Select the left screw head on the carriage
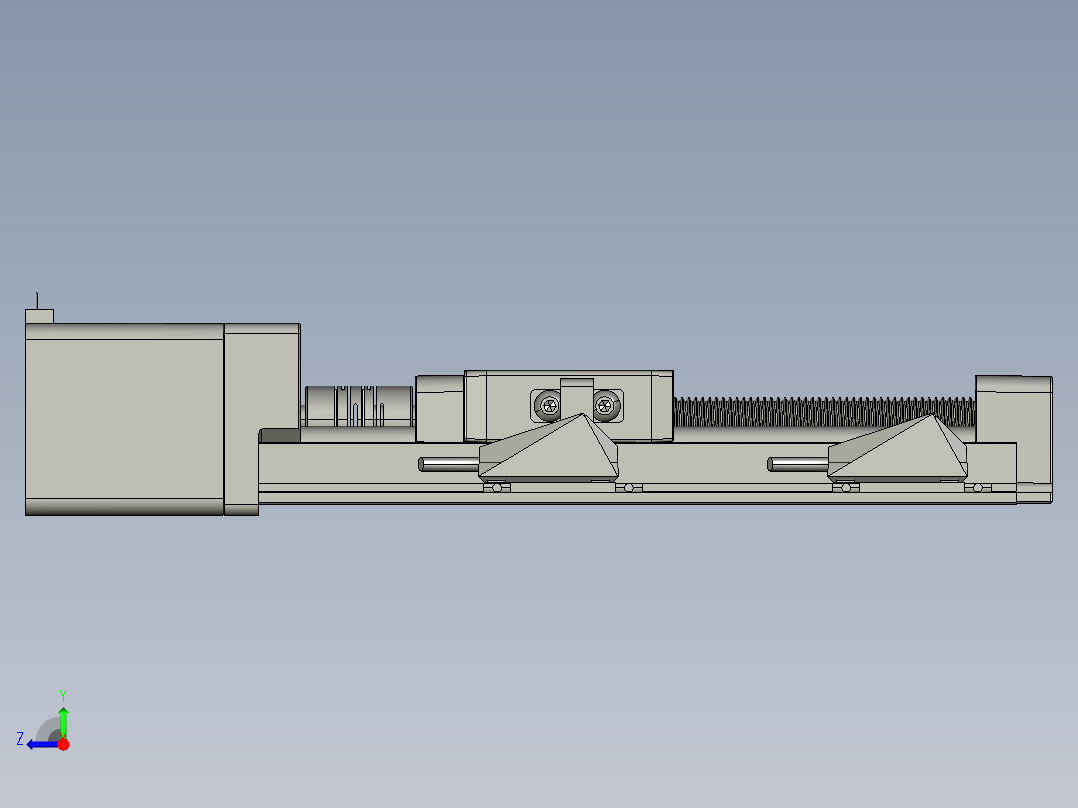1078x808 pixels. (549, 406)
